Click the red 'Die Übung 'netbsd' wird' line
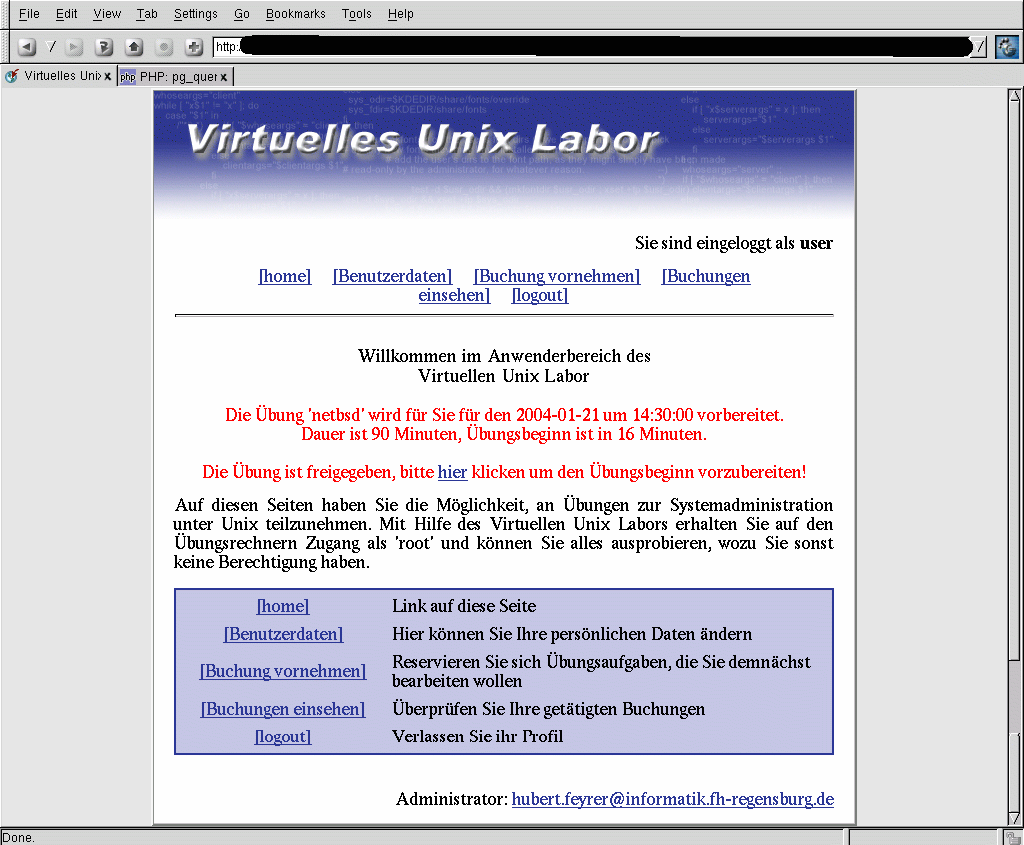 tap(504, 415)
